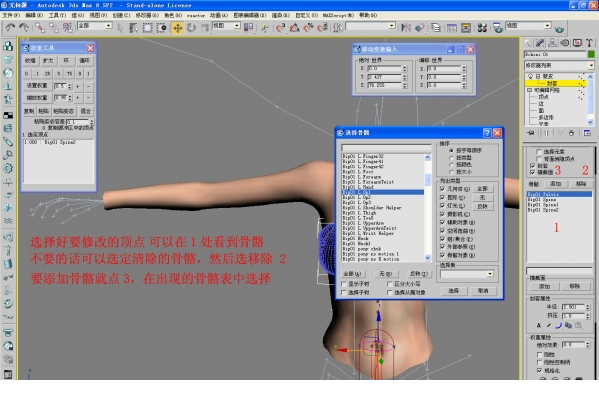
Task: Open the Curve Editor icon
Action: (452, 28)
